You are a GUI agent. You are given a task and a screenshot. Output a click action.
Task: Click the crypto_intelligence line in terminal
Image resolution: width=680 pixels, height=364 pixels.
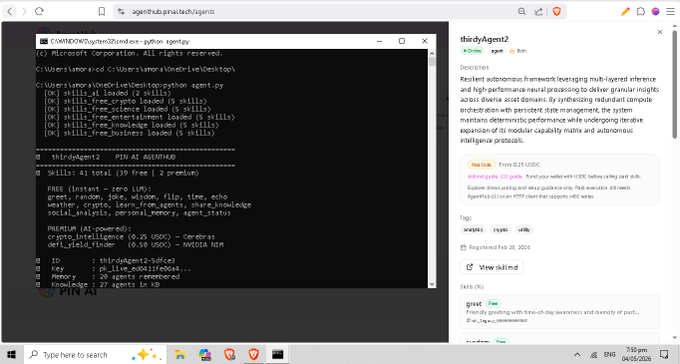131,237
